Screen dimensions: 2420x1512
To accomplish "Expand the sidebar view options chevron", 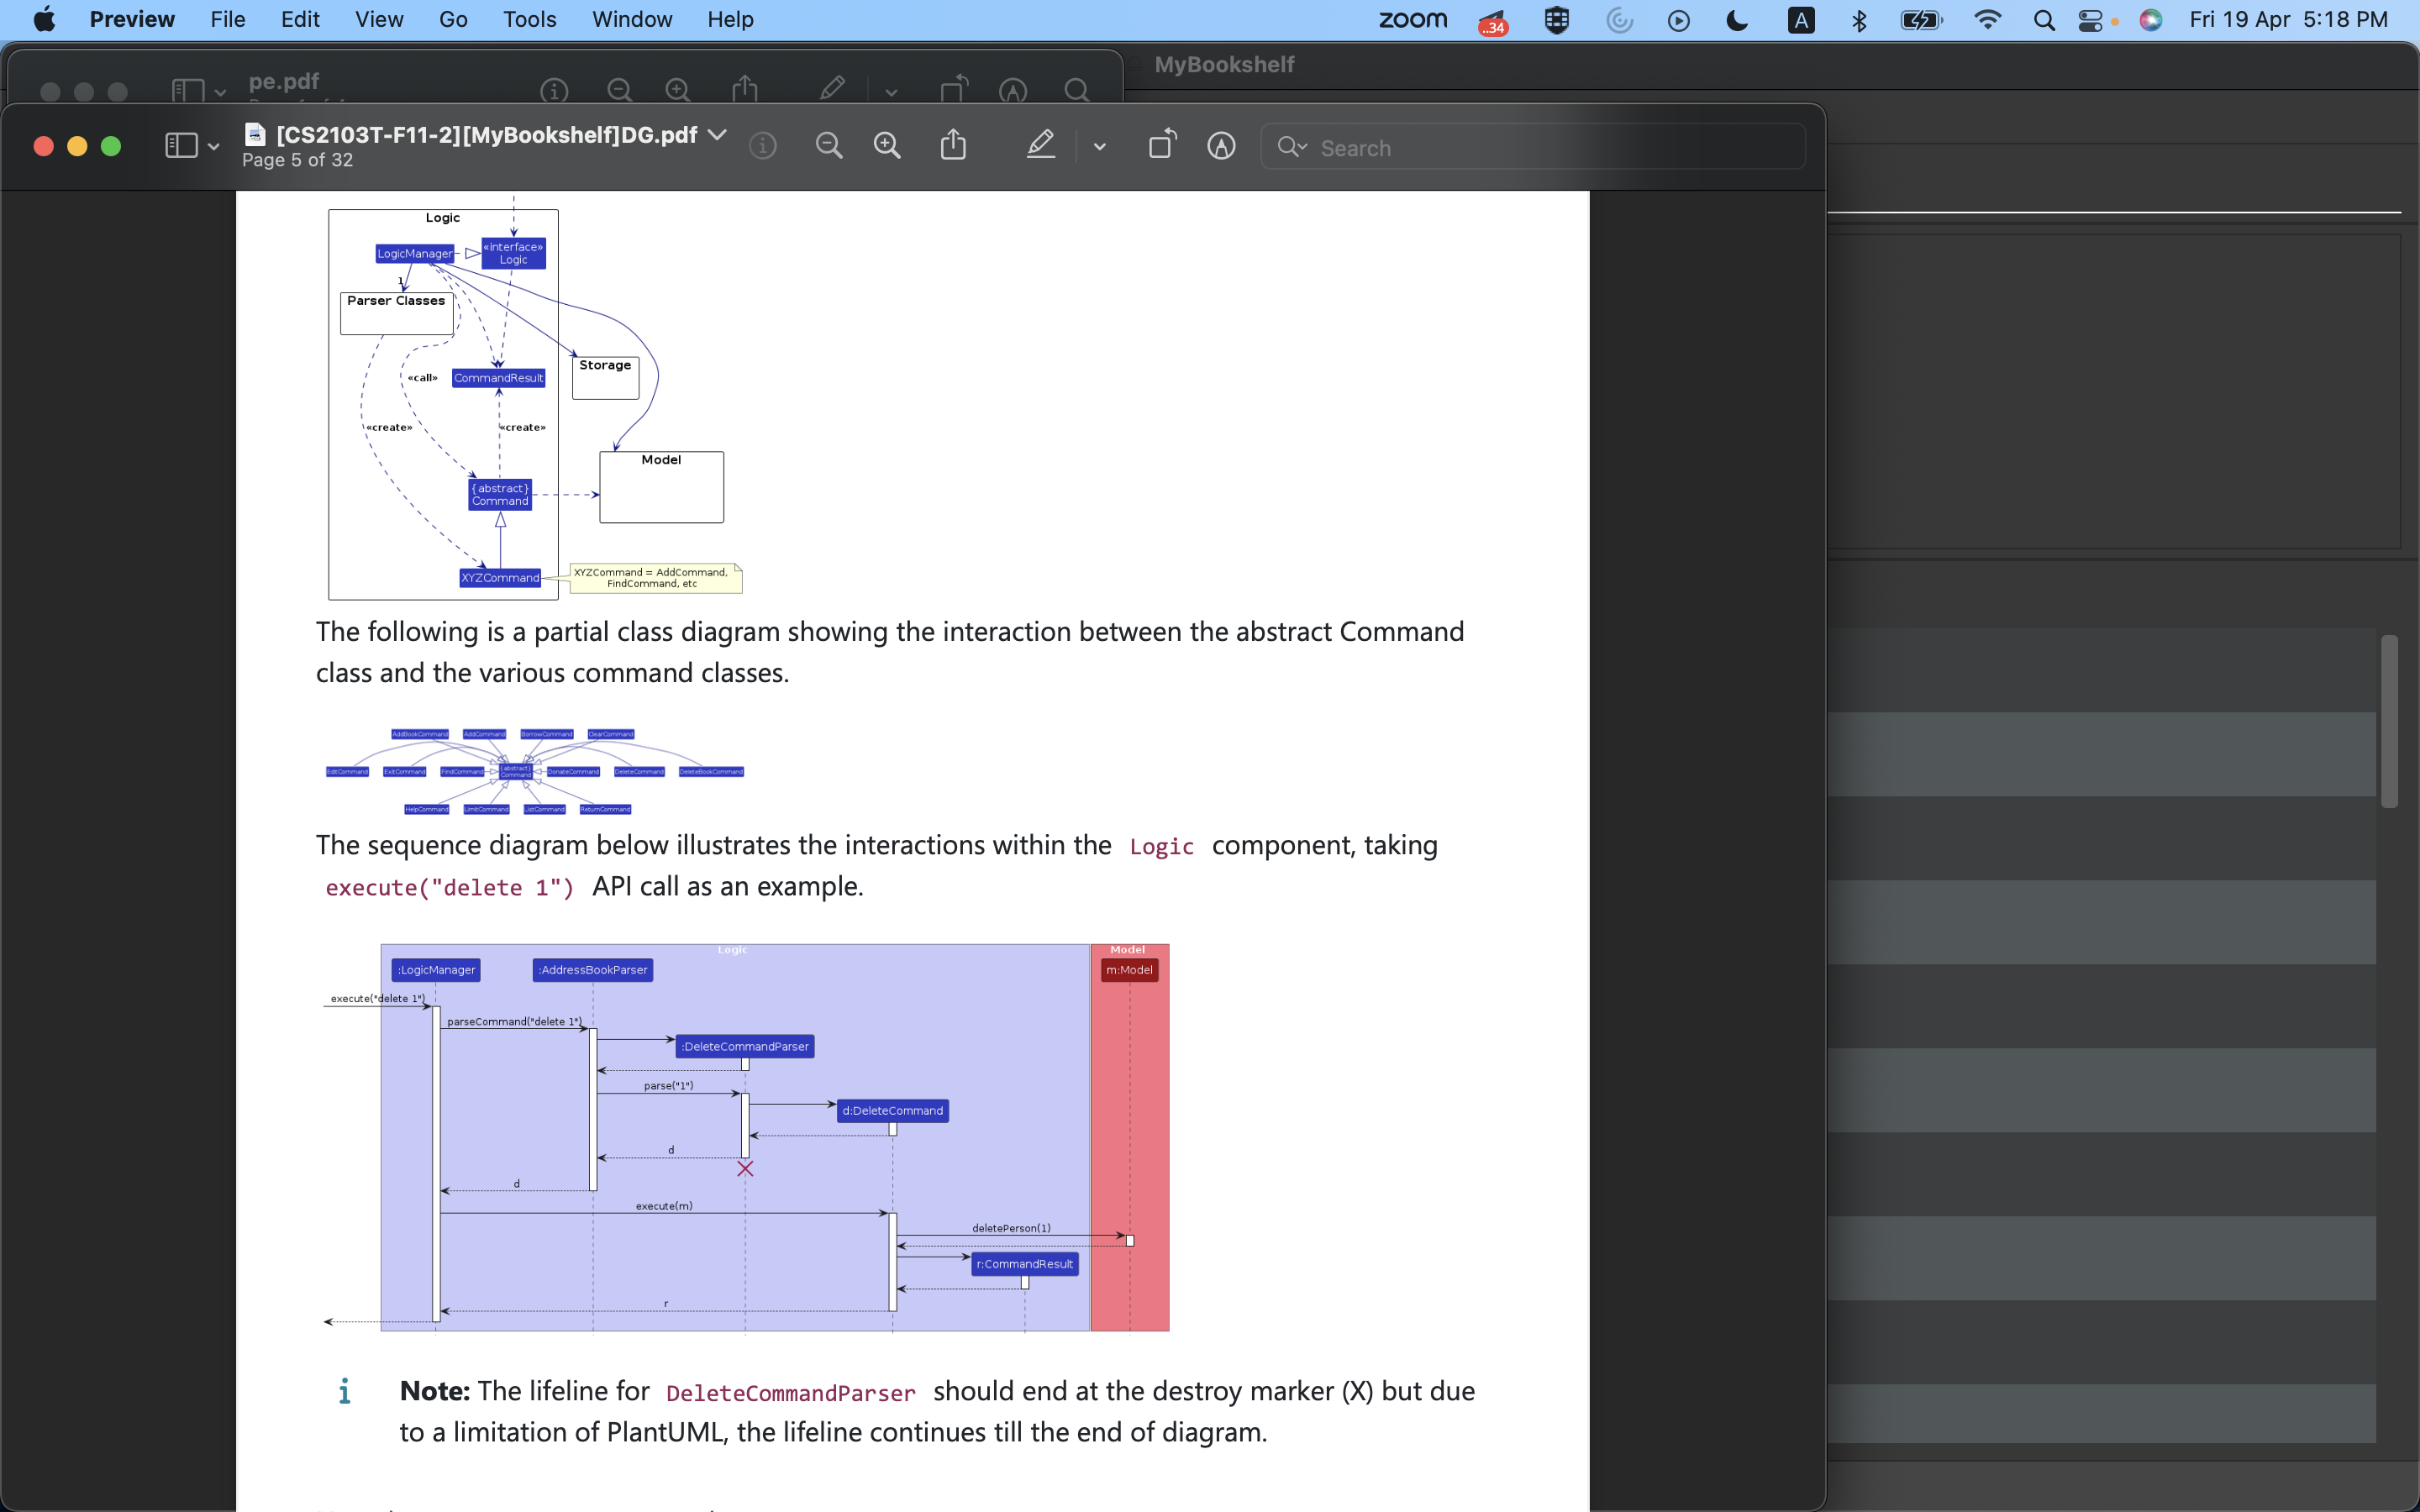I will coord(214,147).
